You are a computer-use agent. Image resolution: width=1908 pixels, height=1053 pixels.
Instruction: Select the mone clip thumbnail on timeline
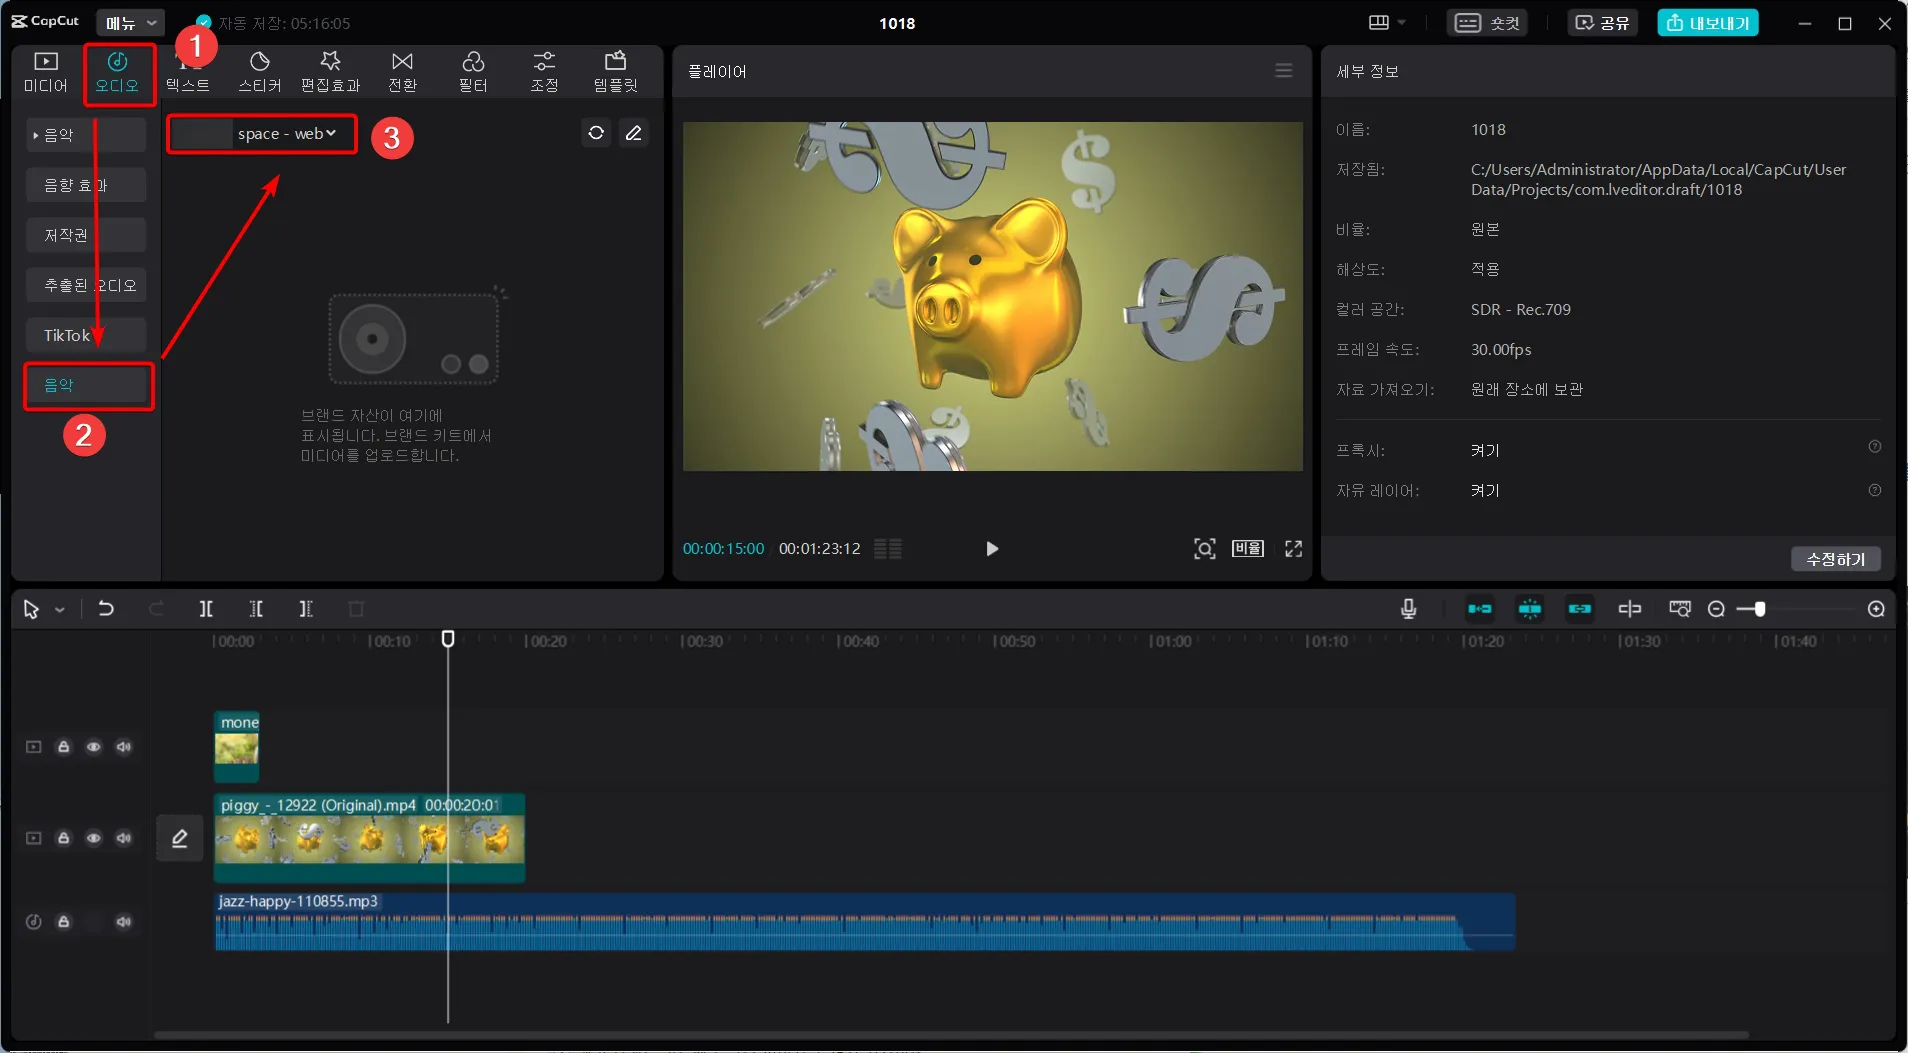(x=237, y=747)
